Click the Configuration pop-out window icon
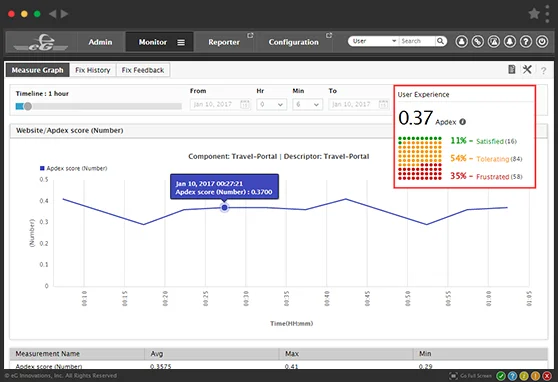This screenshot has width=558, height=382. (329, 35)
